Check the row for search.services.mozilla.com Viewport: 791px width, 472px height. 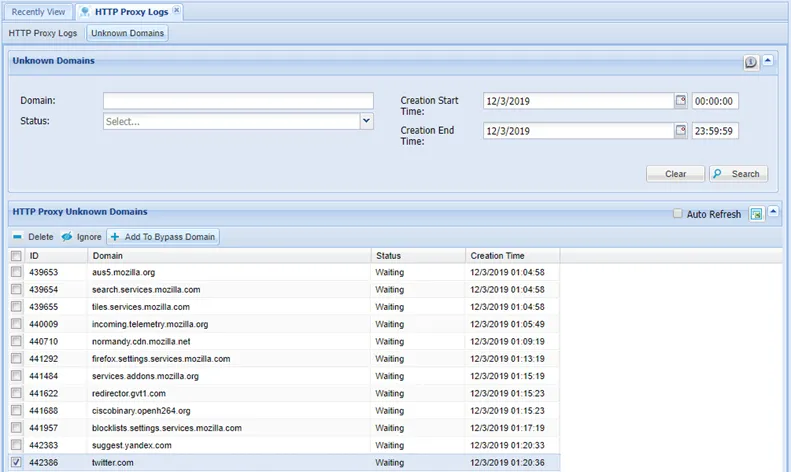16,289
